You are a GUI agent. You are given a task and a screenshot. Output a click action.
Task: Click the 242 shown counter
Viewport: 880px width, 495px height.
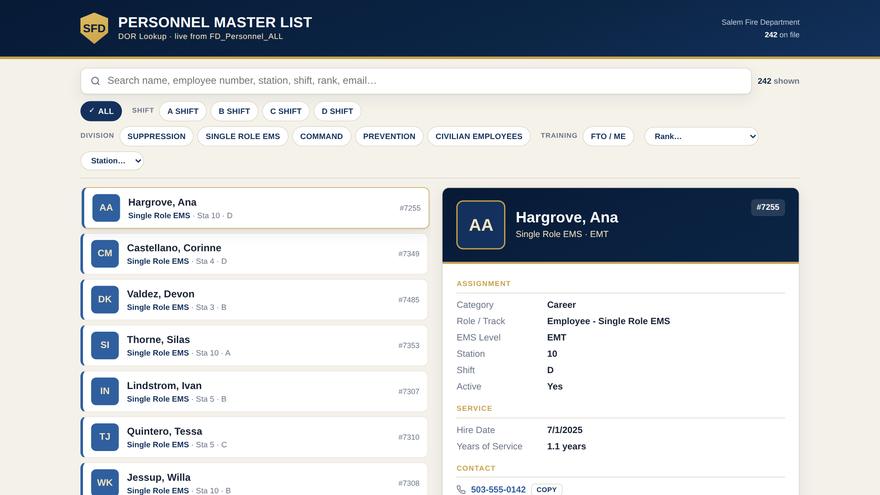(778, 81)
